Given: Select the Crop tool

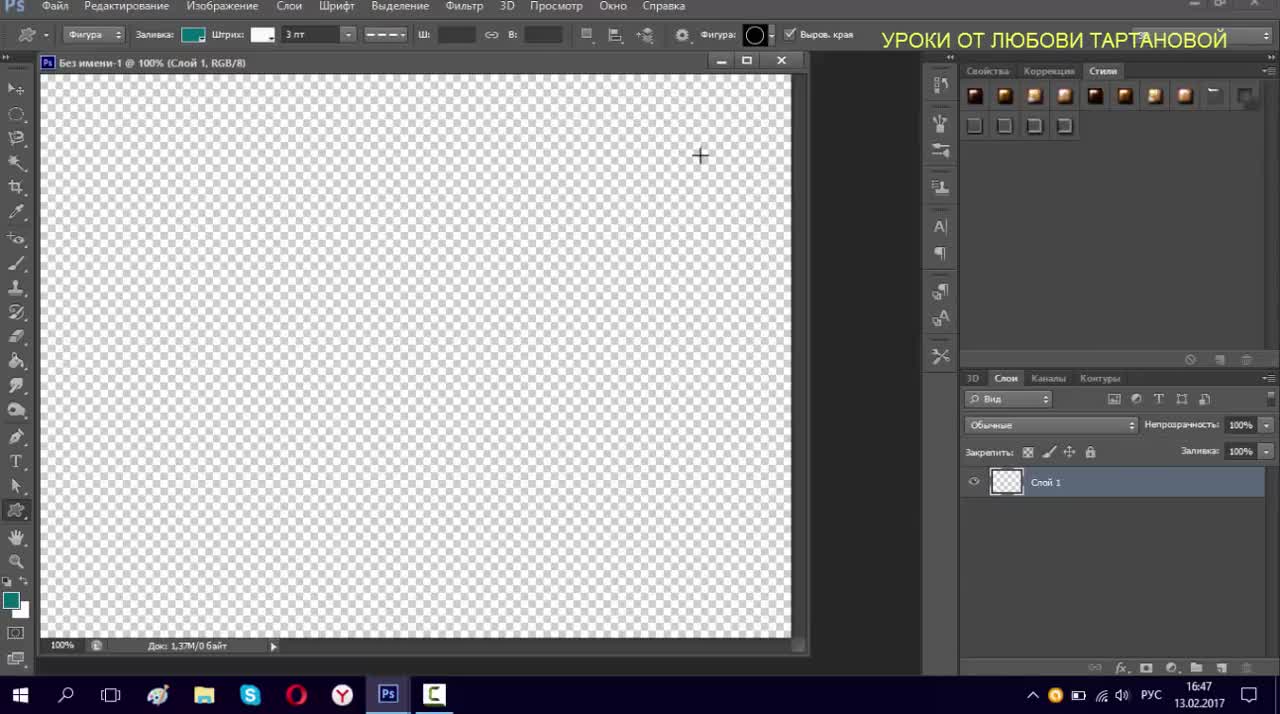Looking at the screenshot, I should point(16,188).
